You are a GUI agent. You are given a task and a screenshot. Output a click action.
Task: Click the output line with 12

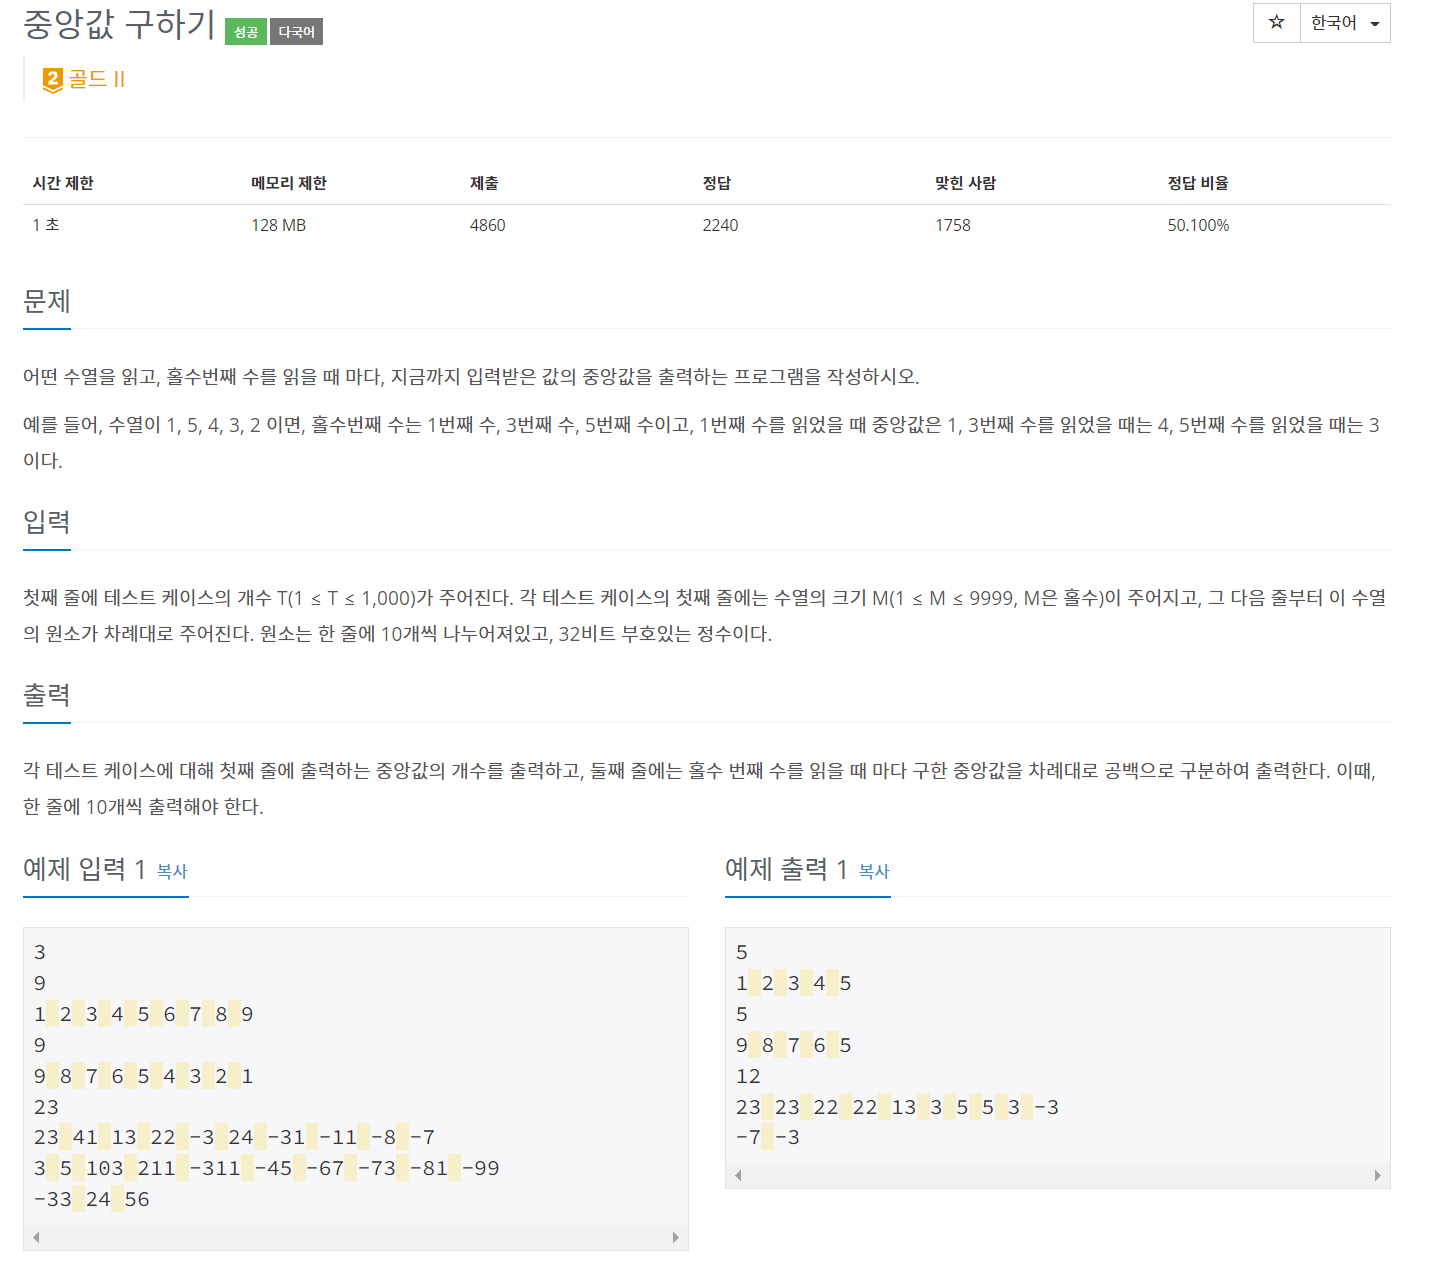(x=748, y=1076)
